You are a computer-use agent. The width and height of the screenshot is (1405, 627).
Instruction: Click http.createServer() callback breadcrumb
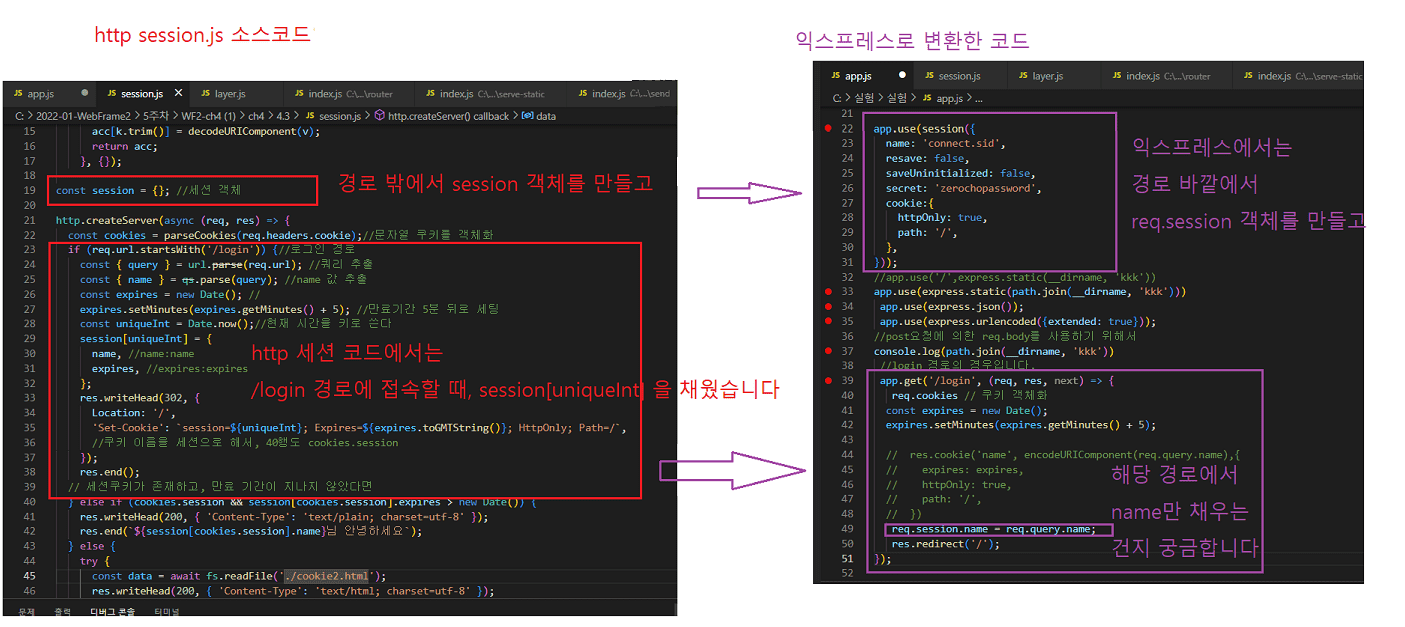coord(440,116)
